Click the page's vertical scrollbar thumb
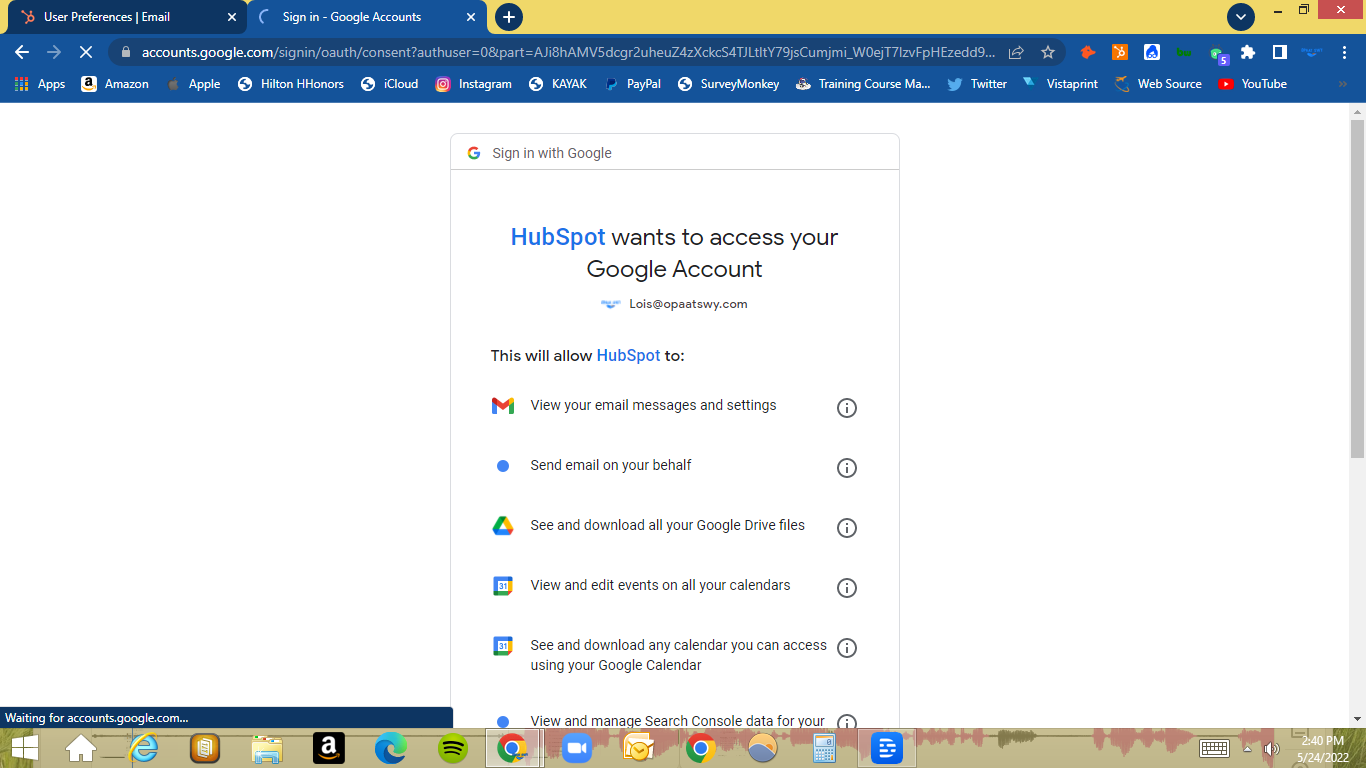This screenshot has height=768, width=1366. (x=1357, y=290)
